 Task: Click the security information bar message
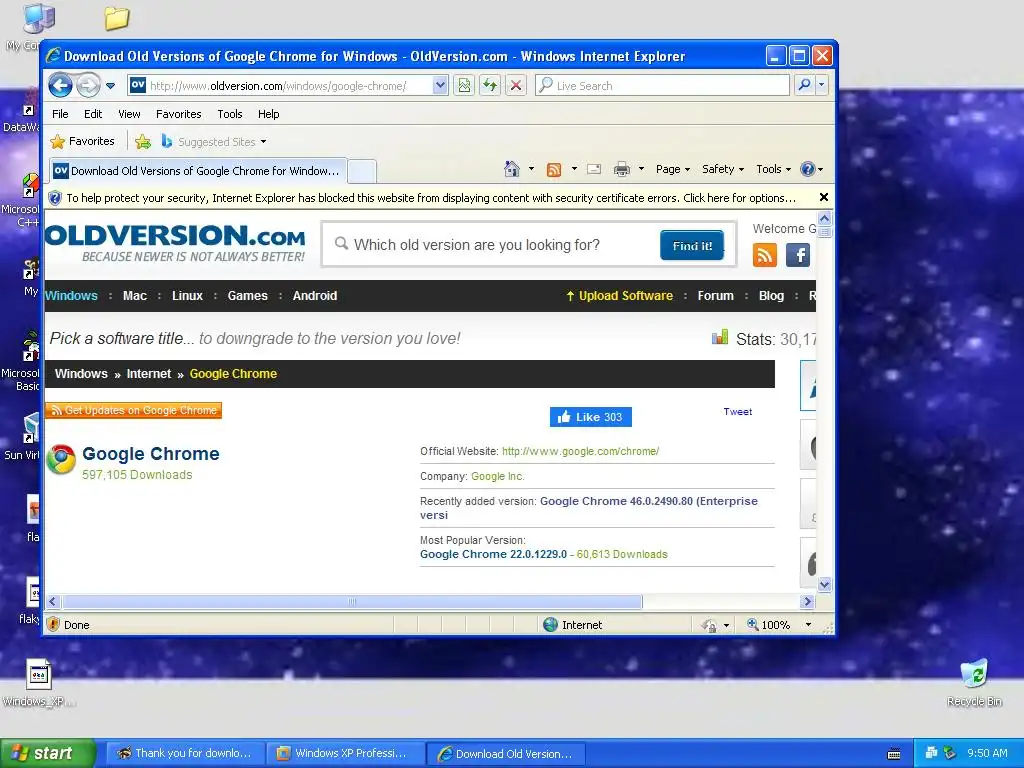431,198
